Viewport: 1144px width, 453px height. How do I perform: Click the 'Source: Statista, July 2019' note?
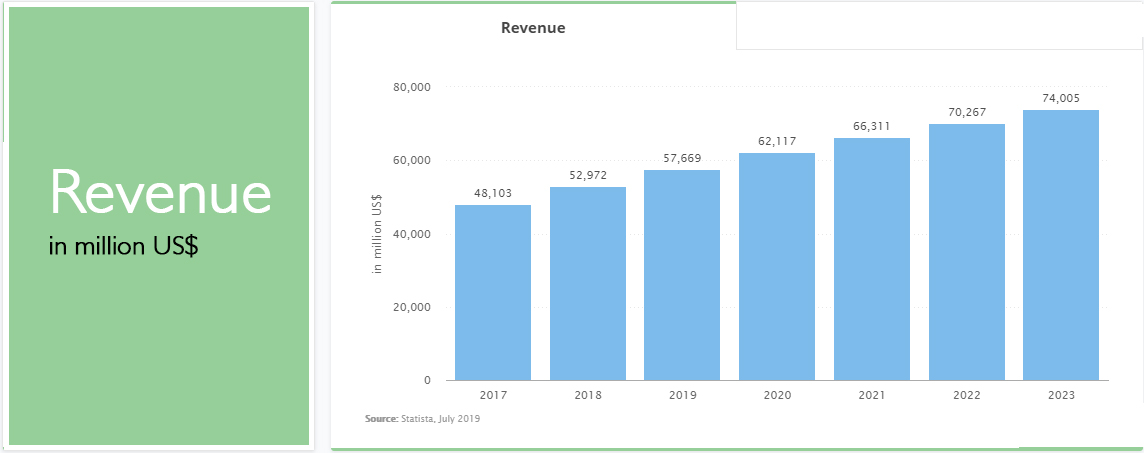(422, 419)
